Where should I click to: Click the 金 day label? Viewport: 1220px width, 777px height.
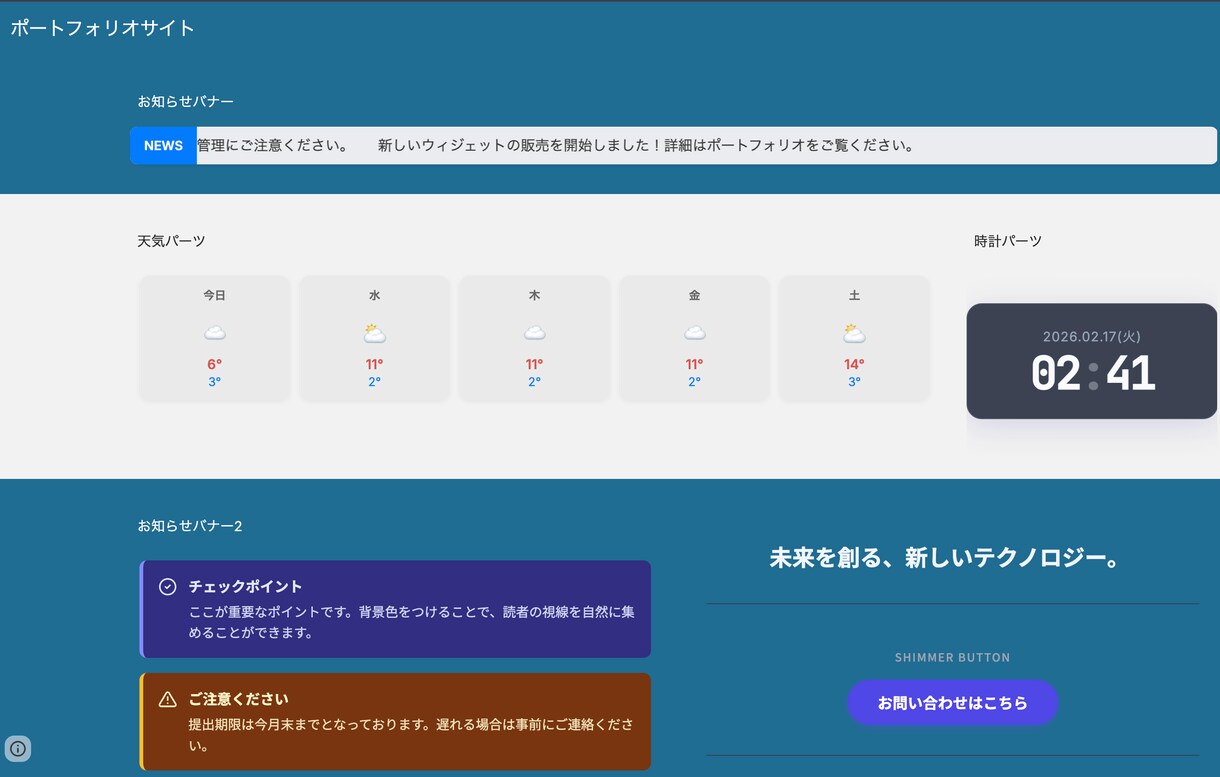coord(694,295)
